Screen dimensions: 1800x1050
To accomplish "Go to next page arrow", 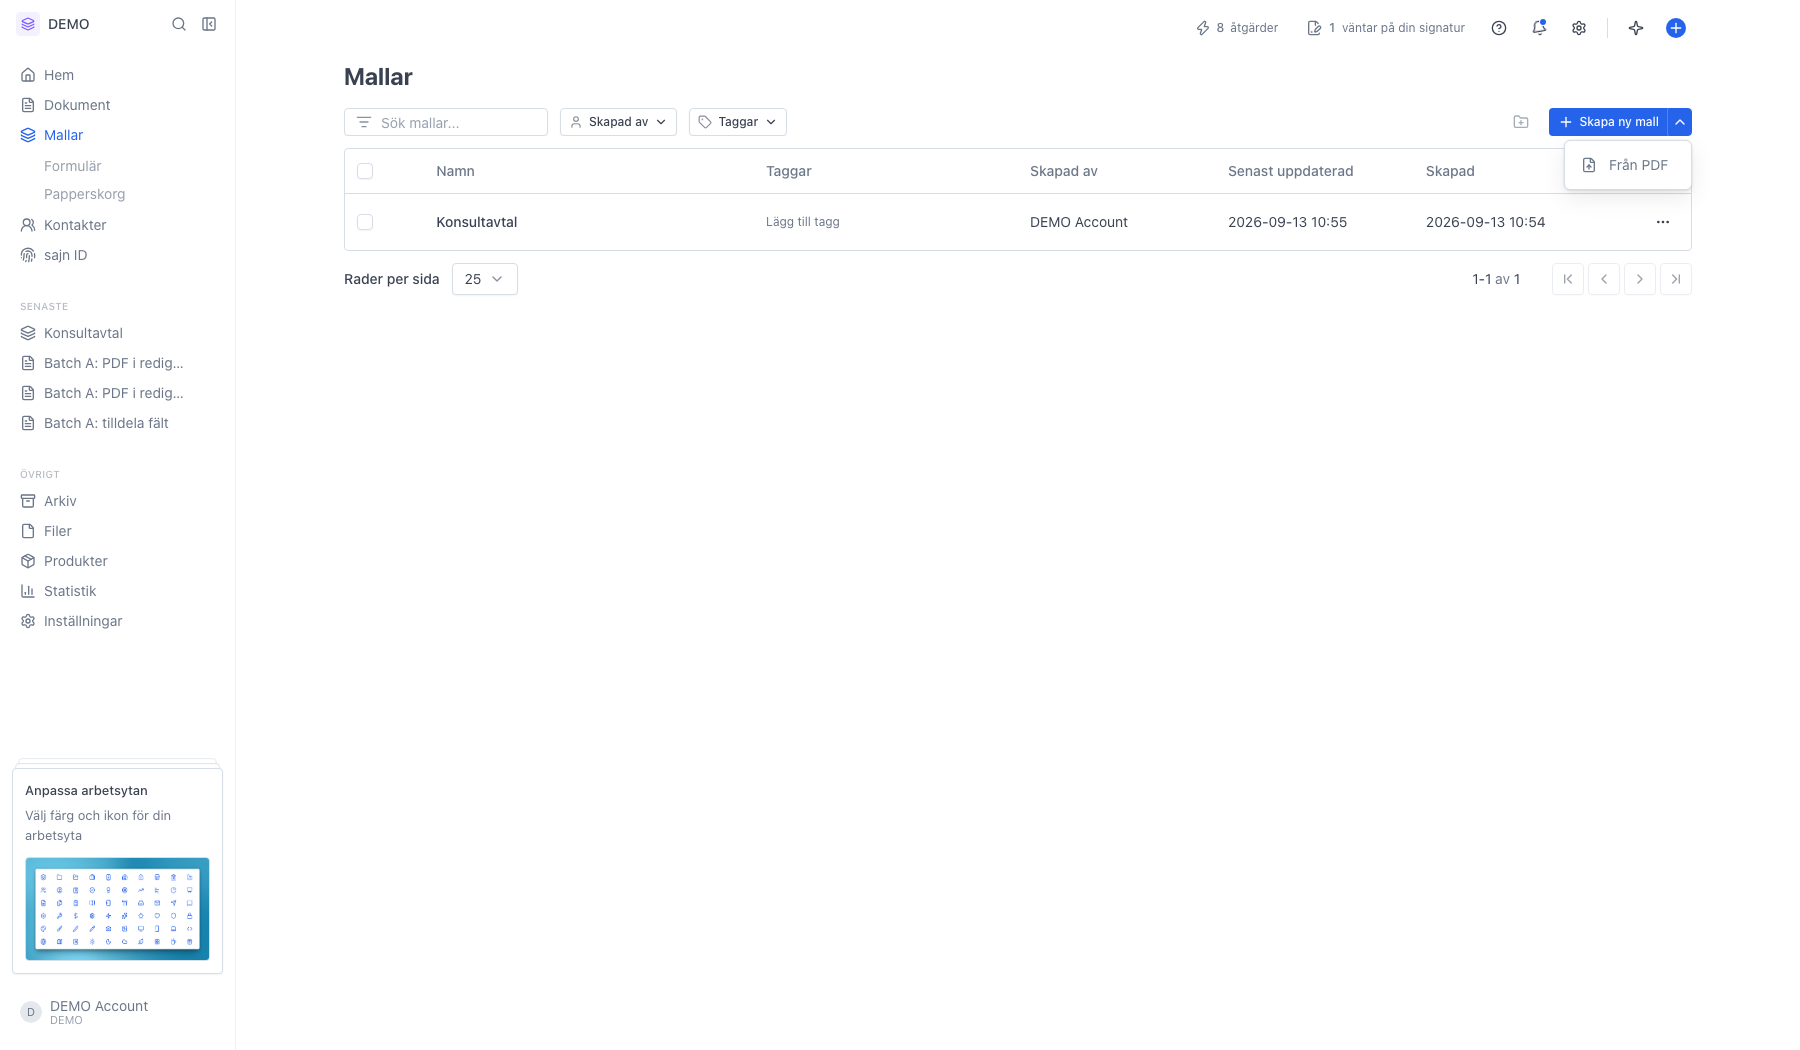I will tap(1640, 279).
